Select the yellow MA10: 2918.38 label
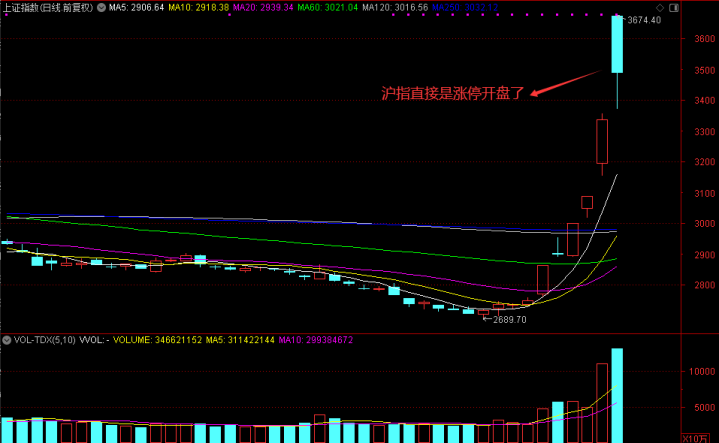Viewport: 719px width, 443px height. [x=199, y=7]
